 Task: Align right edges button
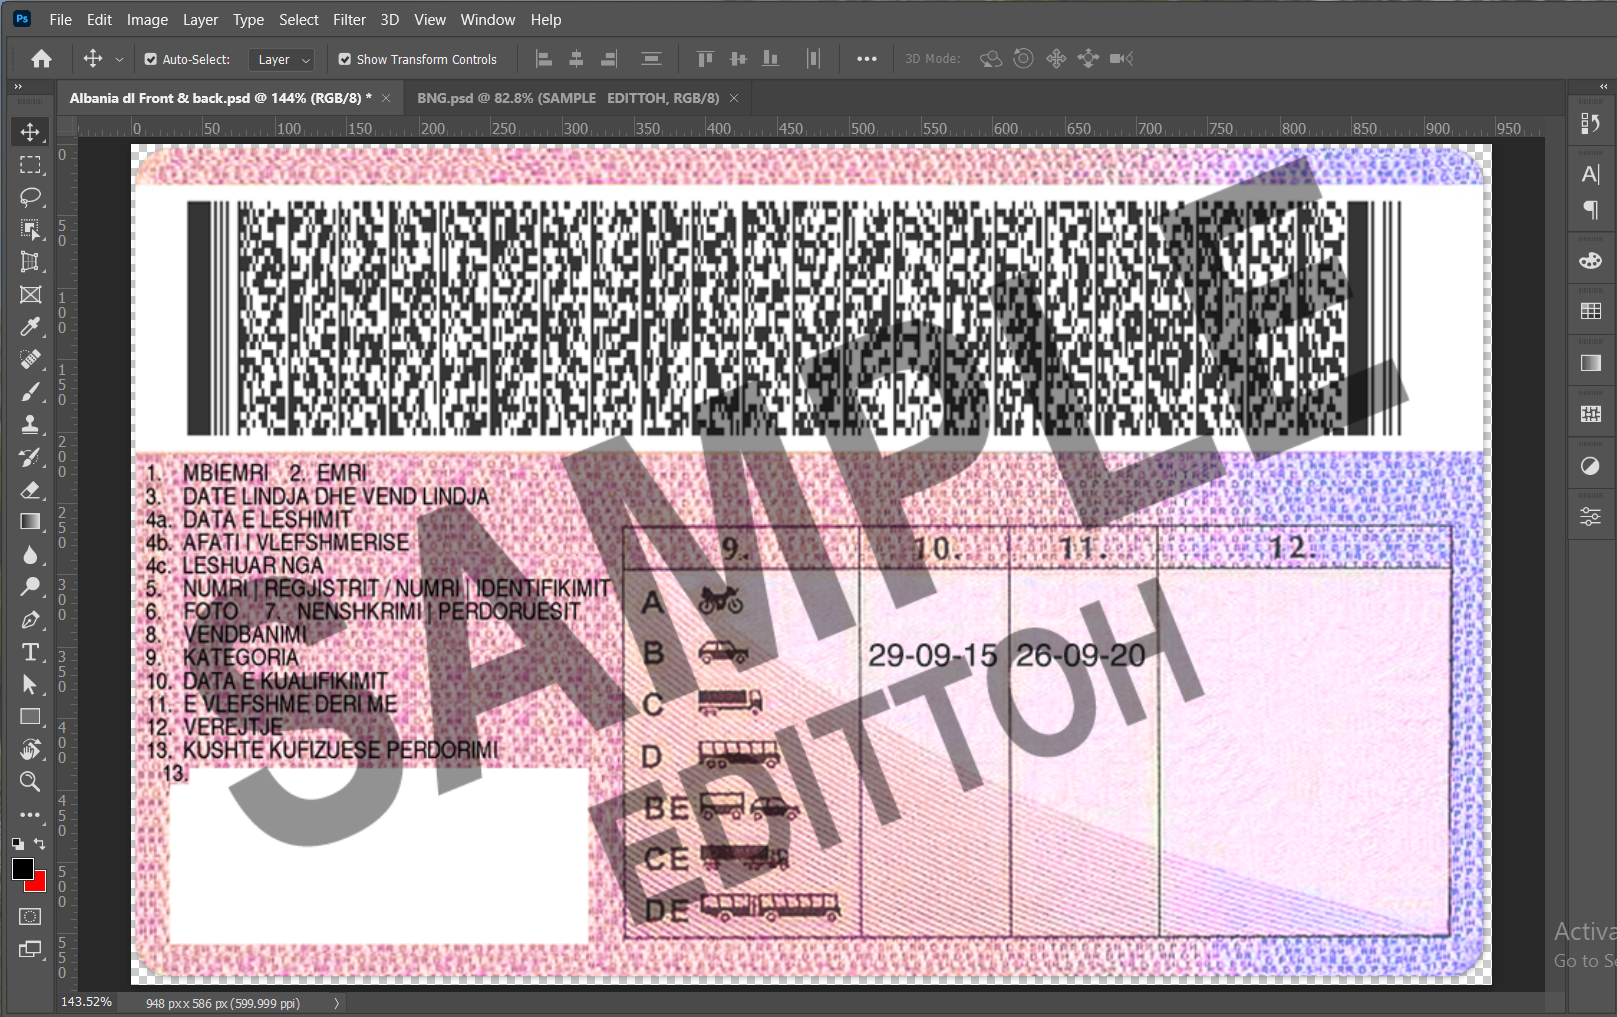pyautogui.click(x=608, y=59)
